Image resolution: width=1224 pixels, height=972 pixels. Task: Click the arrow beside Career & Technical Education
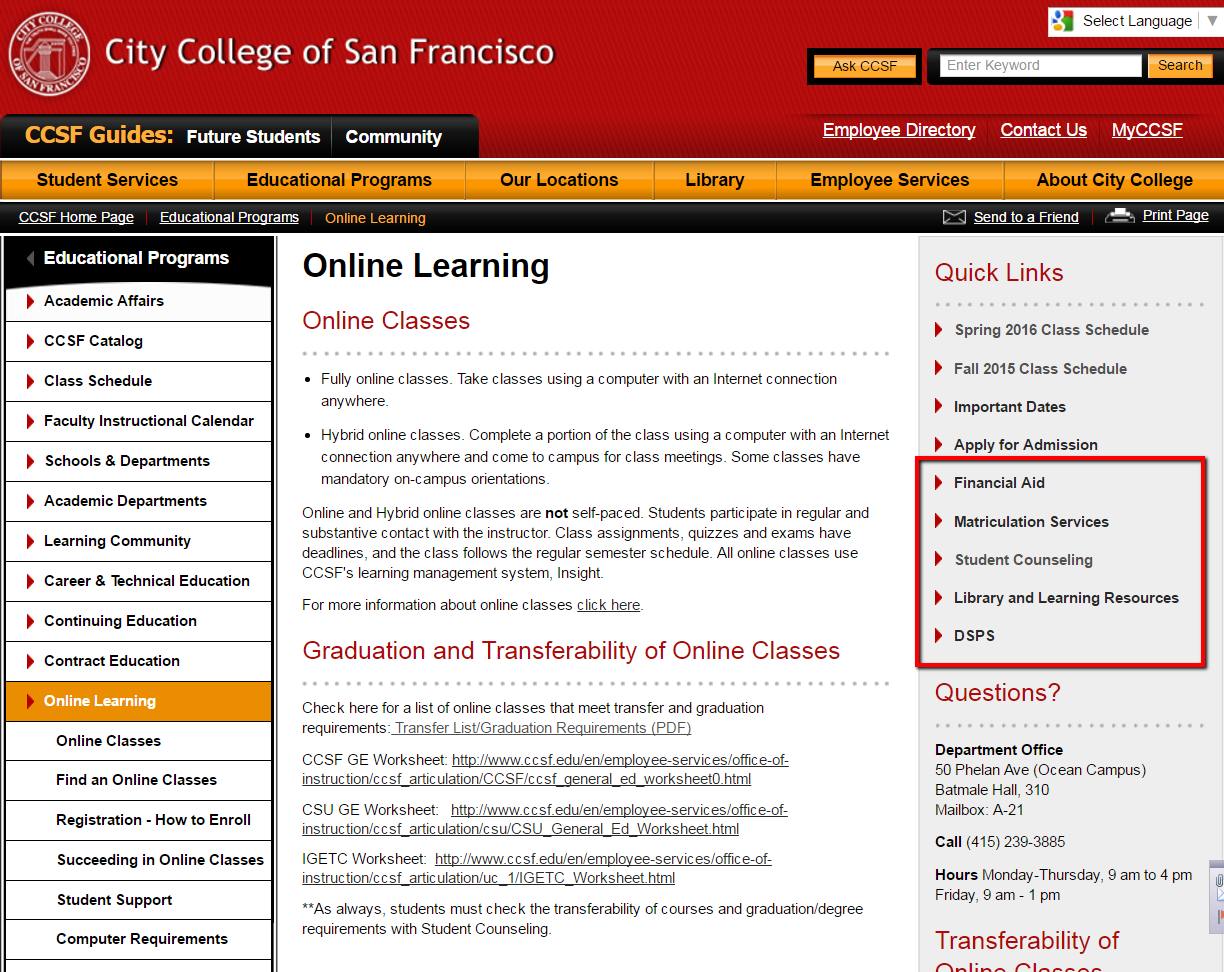(x=31, y=581)
